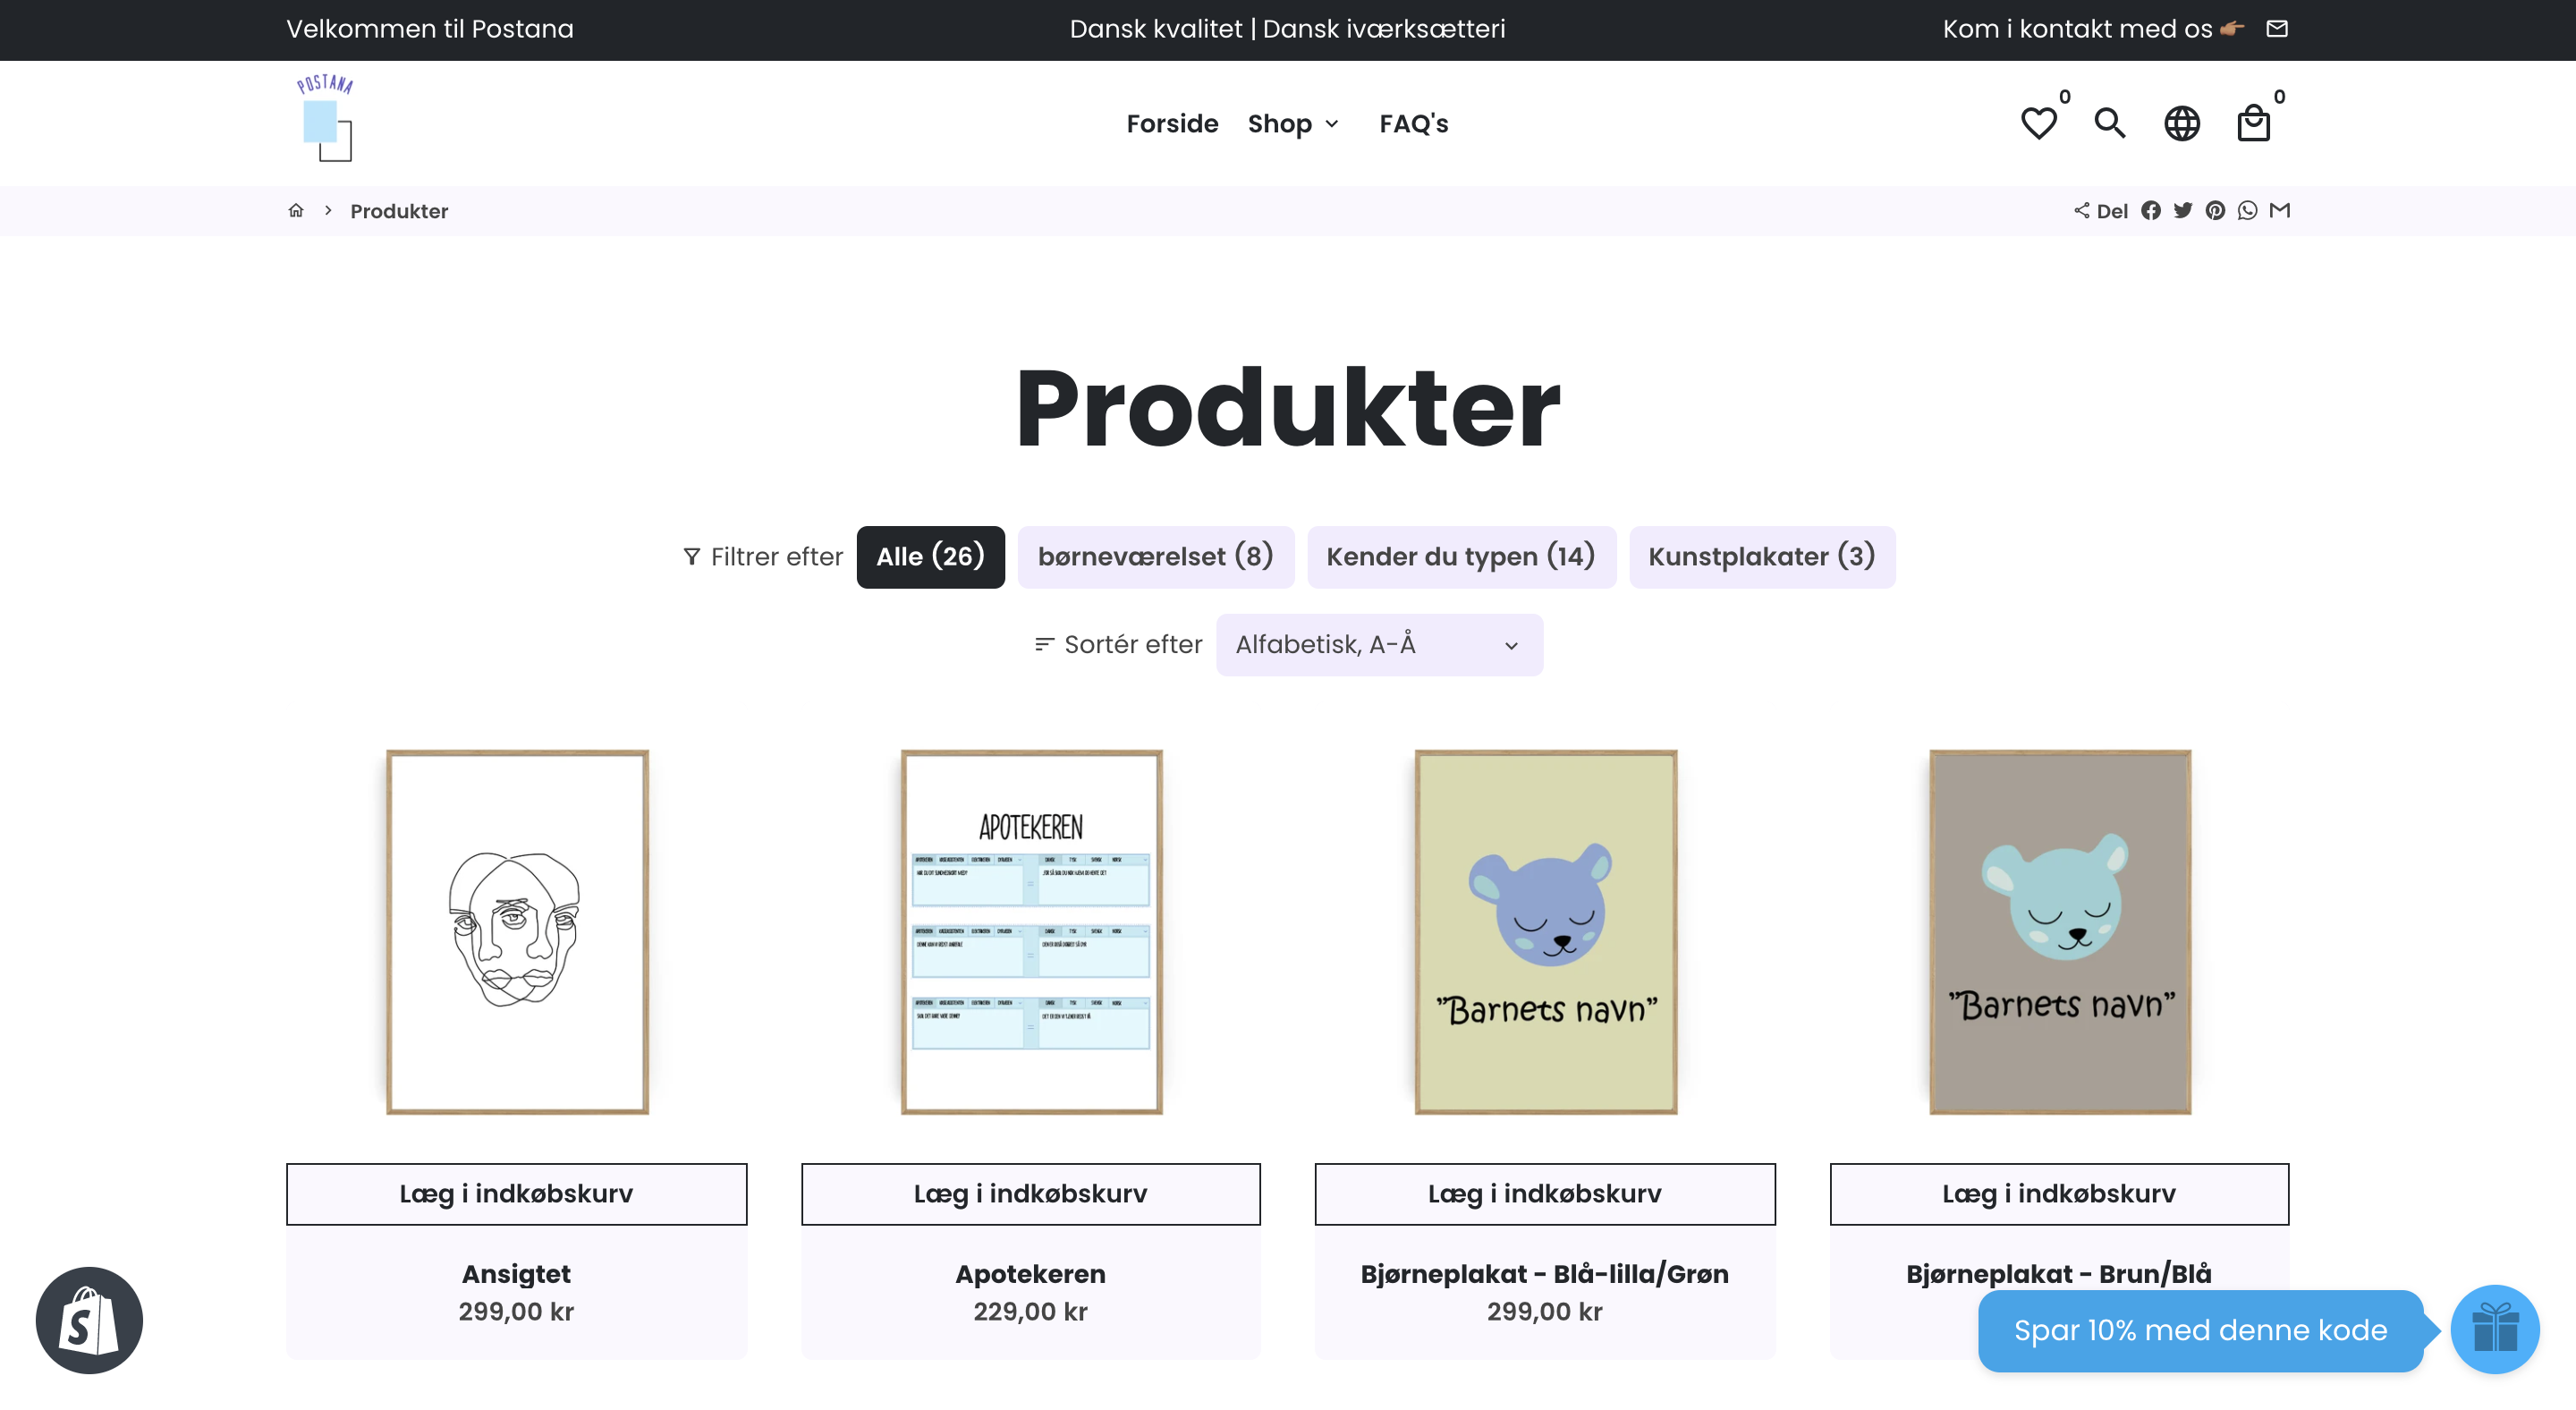Viewport: 2576px width, 1410px height.
Task: Open the Alfabetisk, A-Å sort dropdown
Action: (1378, 645)
